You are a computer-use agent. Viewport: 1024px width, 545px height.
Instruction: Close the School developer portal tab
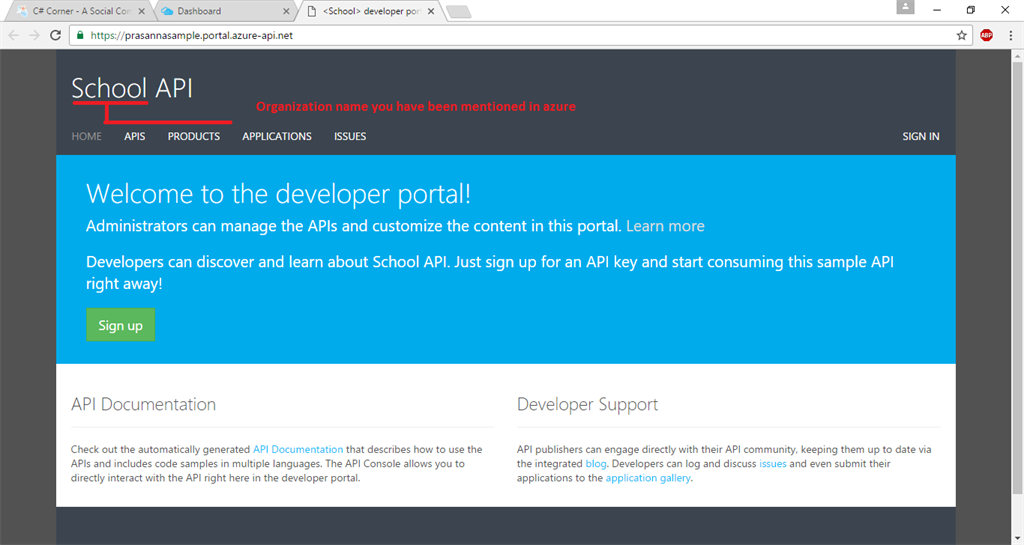coord(431,11)
